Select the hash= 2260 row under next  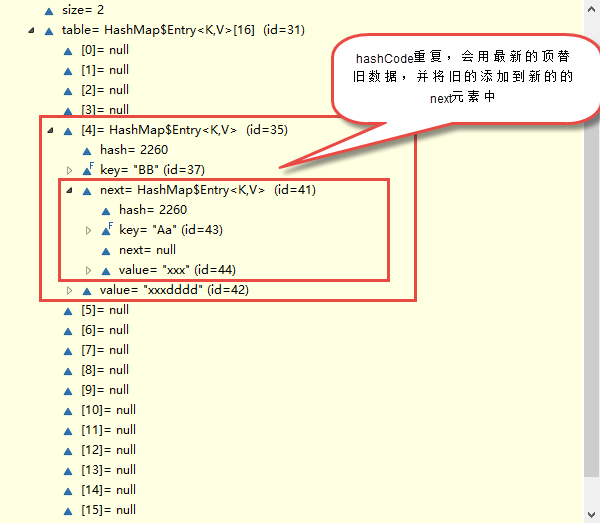[x=153, y=210]
